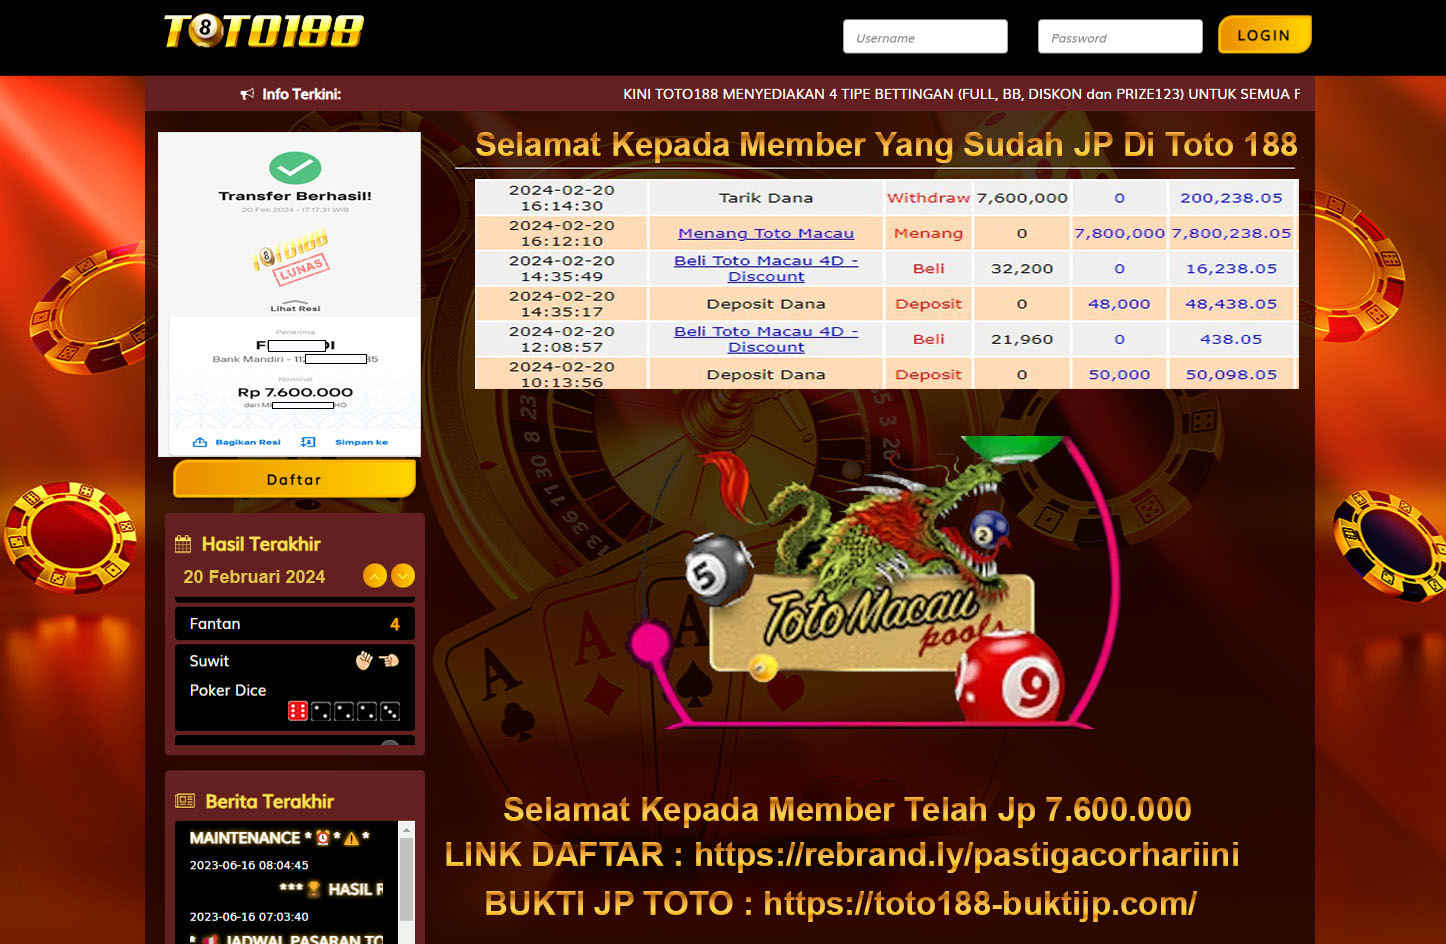The image size is (1446, 944).
Task: Click the 48,438.05 balance cell
Action: coord(1231,304)
